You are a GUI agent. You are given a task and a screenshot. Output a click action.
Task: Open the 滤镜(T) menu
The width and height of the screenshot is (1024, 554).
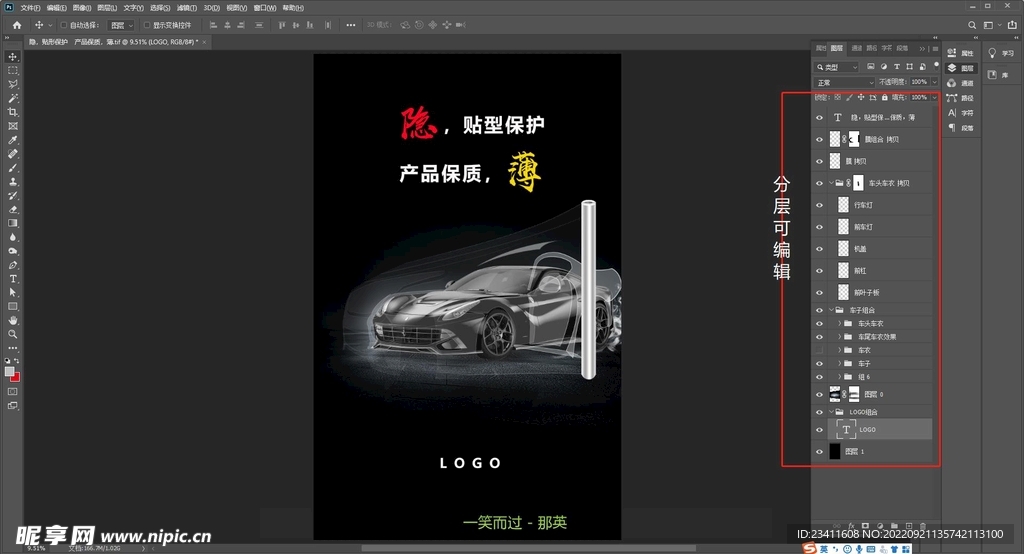point(186,8)
